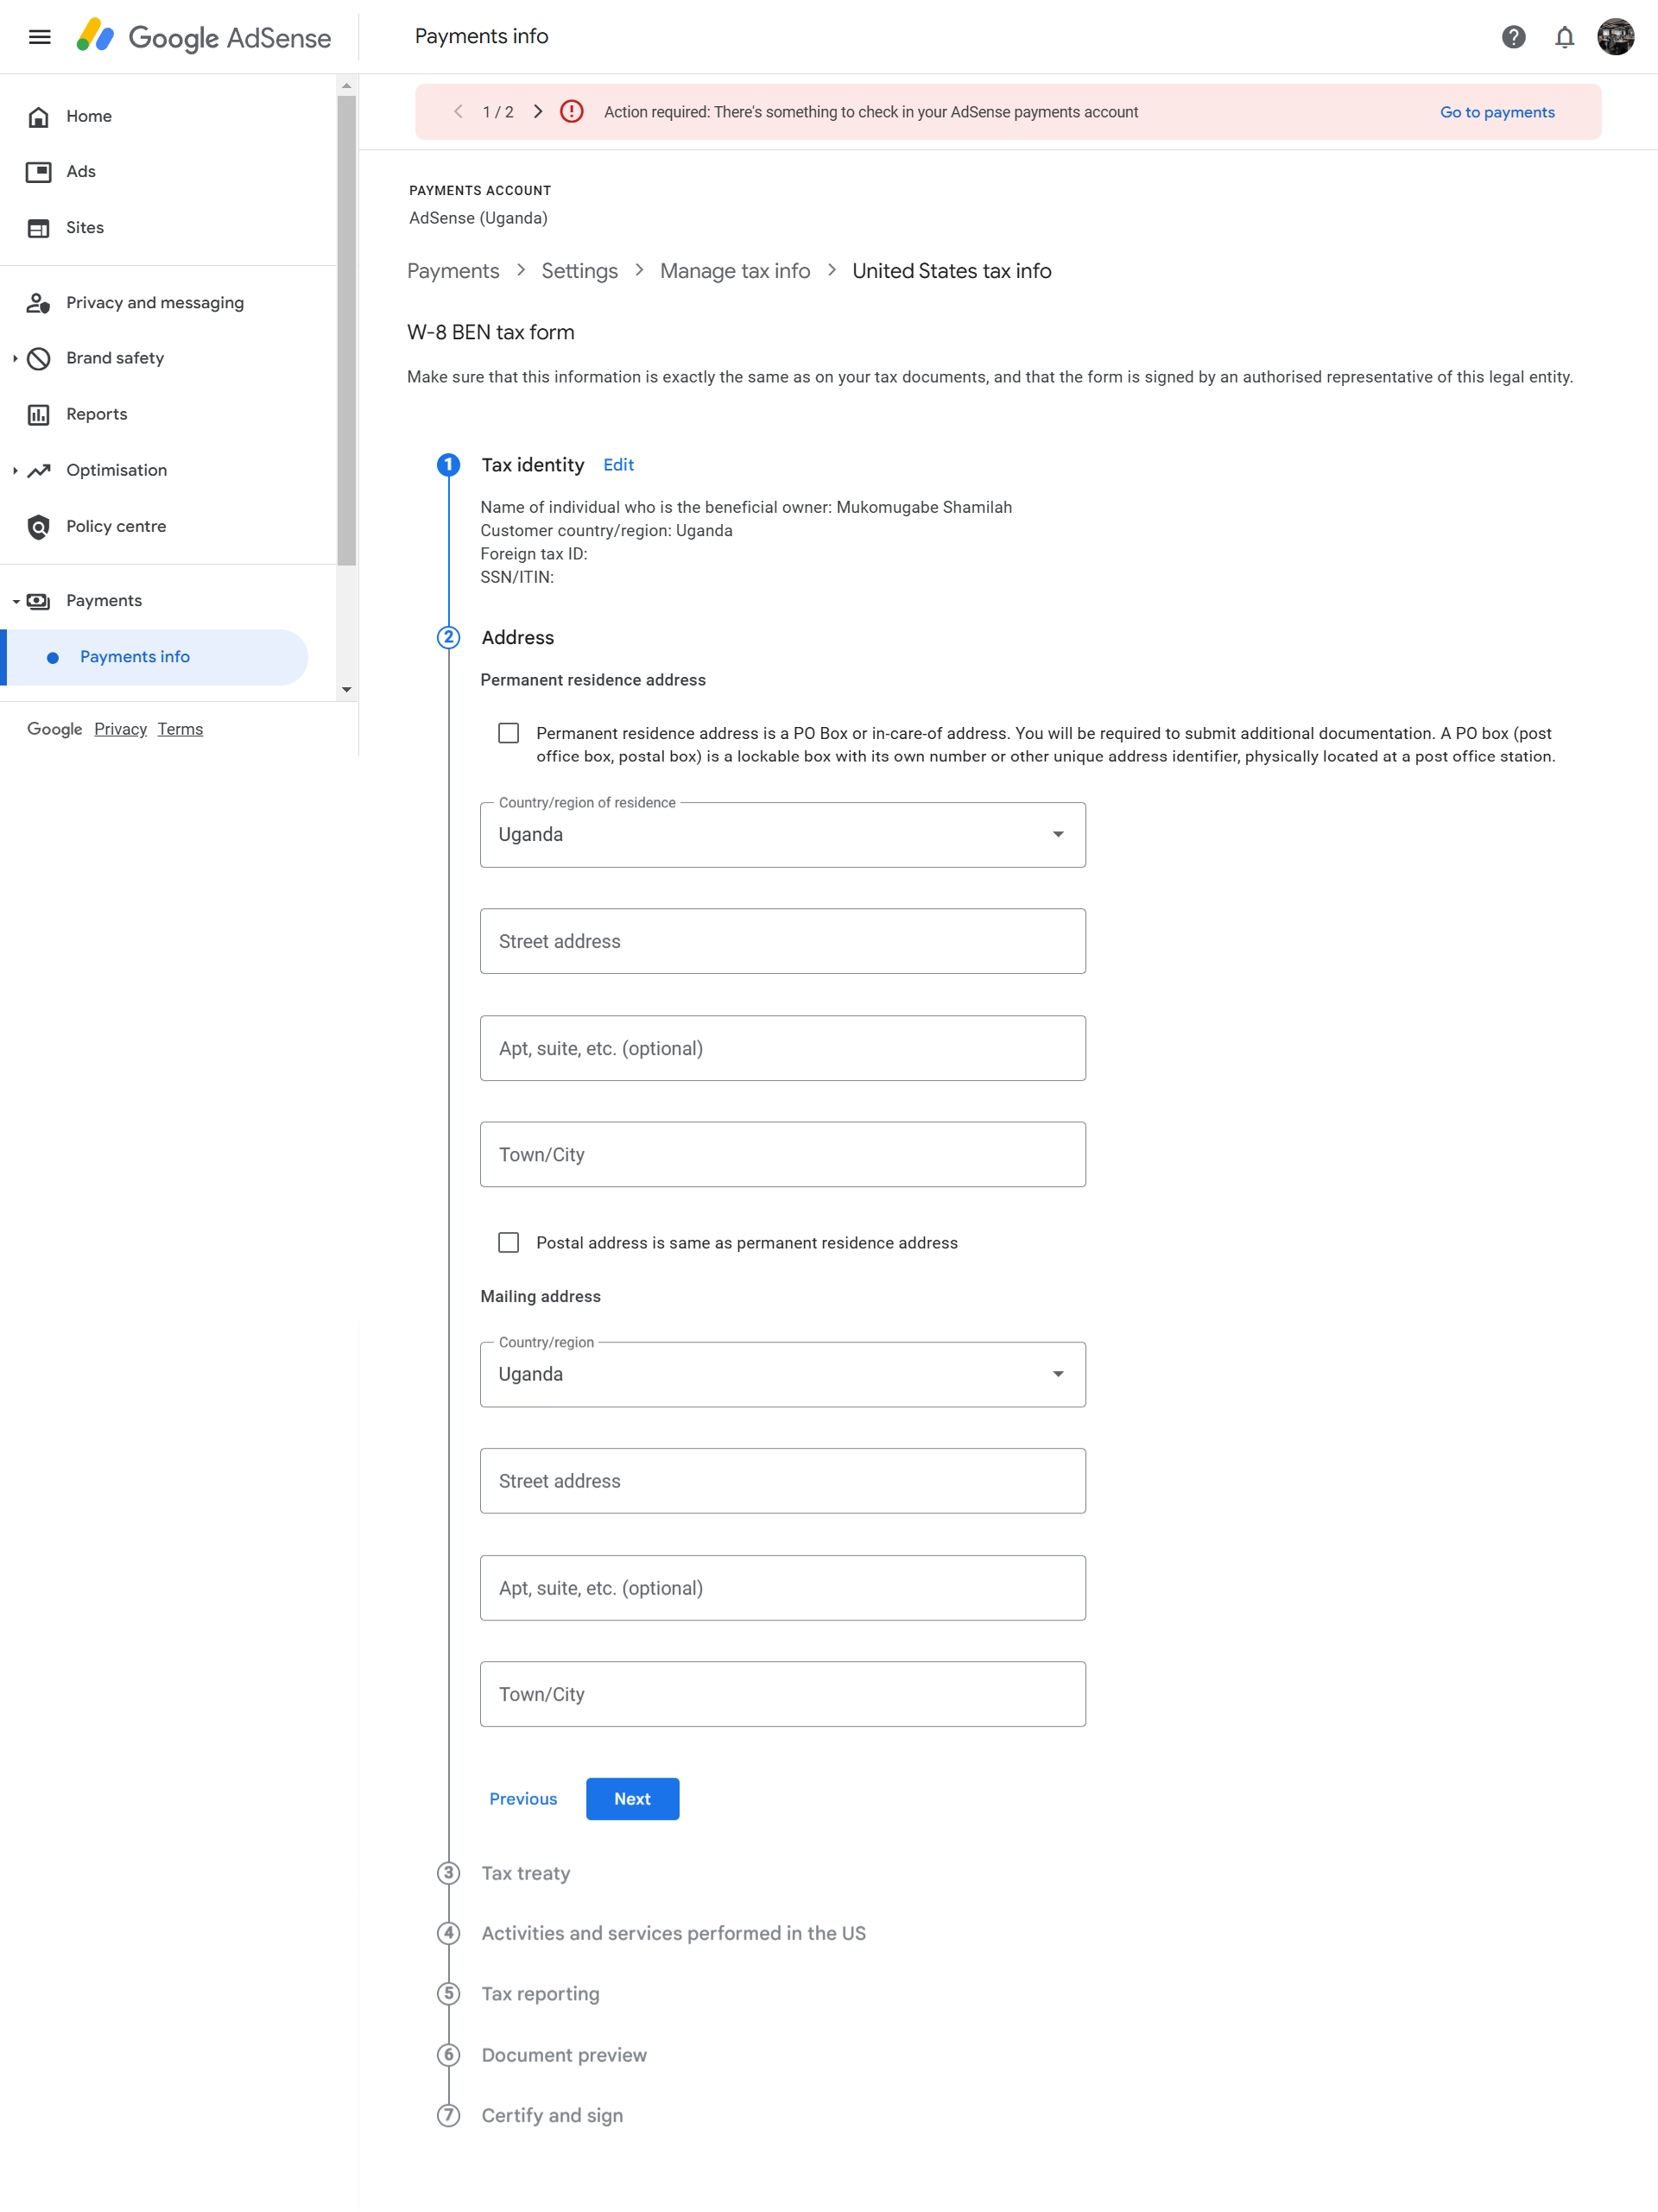Open the notifications bell
This screenshot has height=2212, width=1658.
coord(1564,37)
